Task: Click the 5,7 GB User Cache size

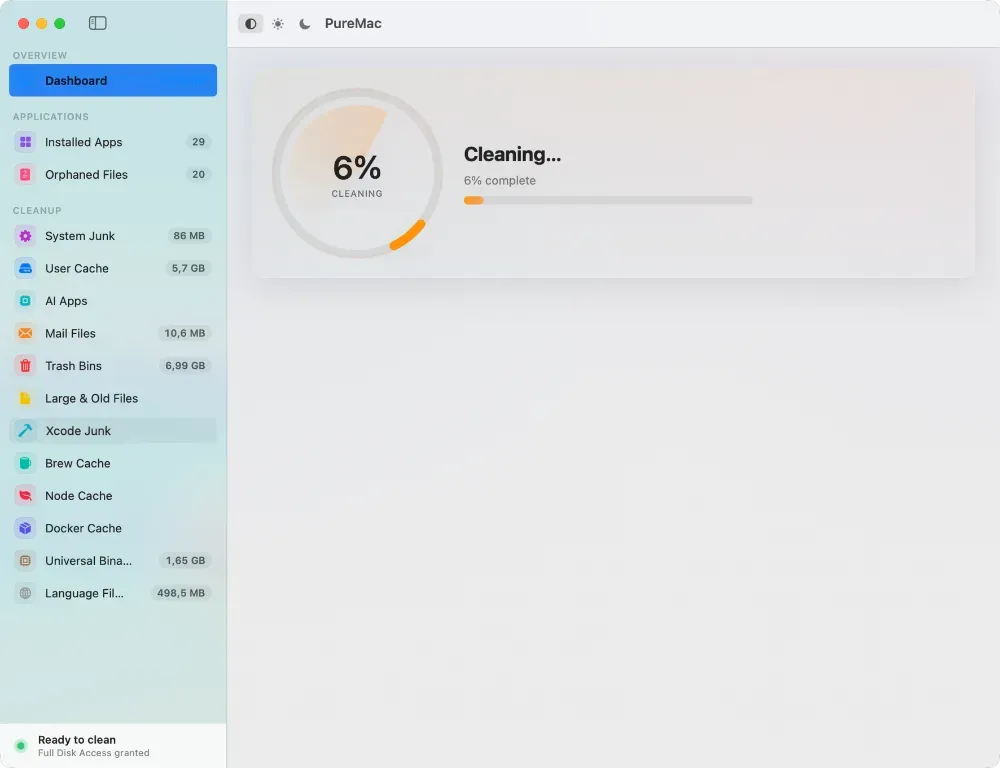Action: tap(188, 269)
